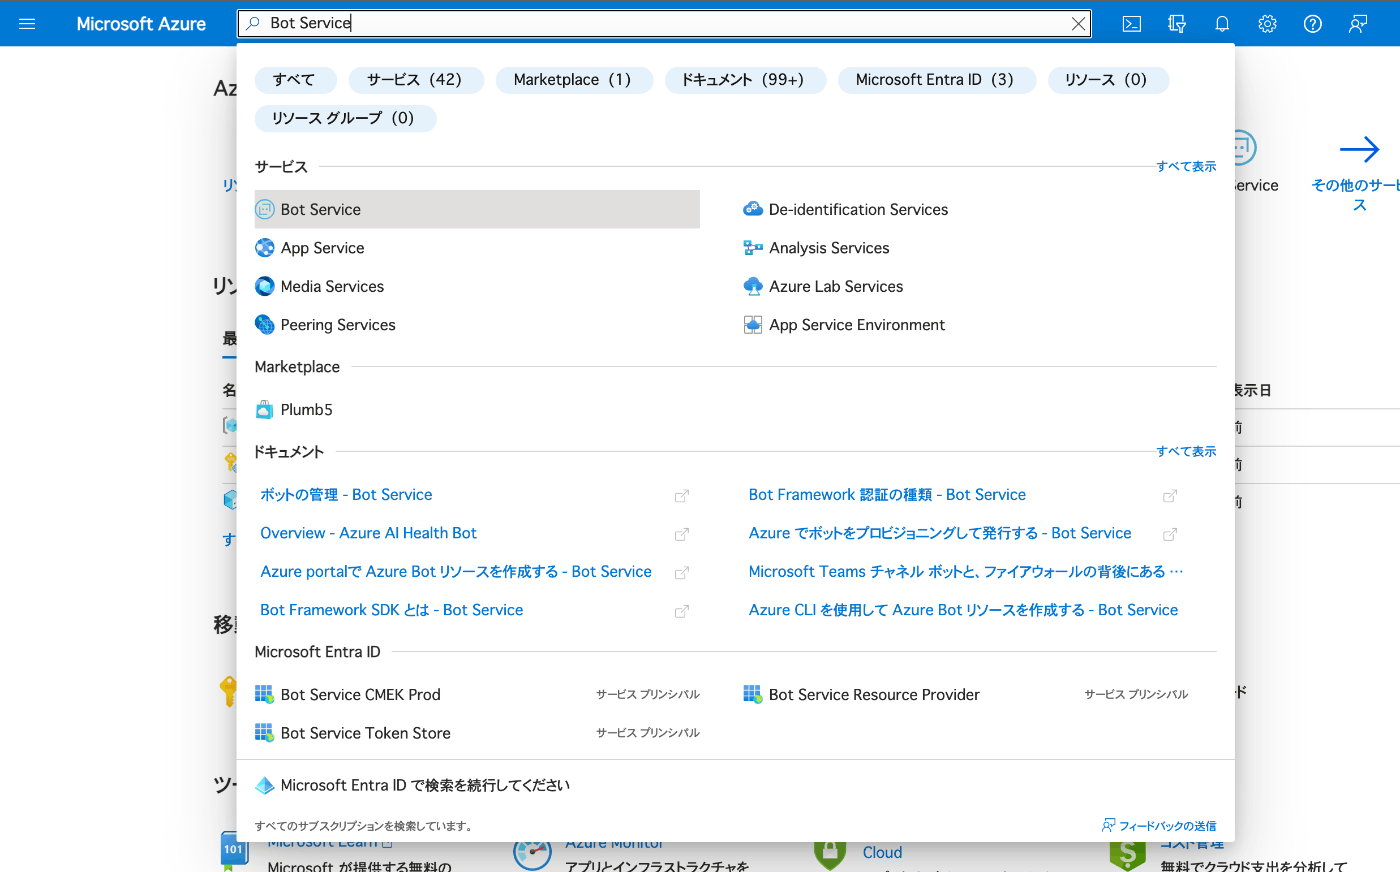
Task: Click その他のサービス arrow on home page
Action: (1359, 150)
